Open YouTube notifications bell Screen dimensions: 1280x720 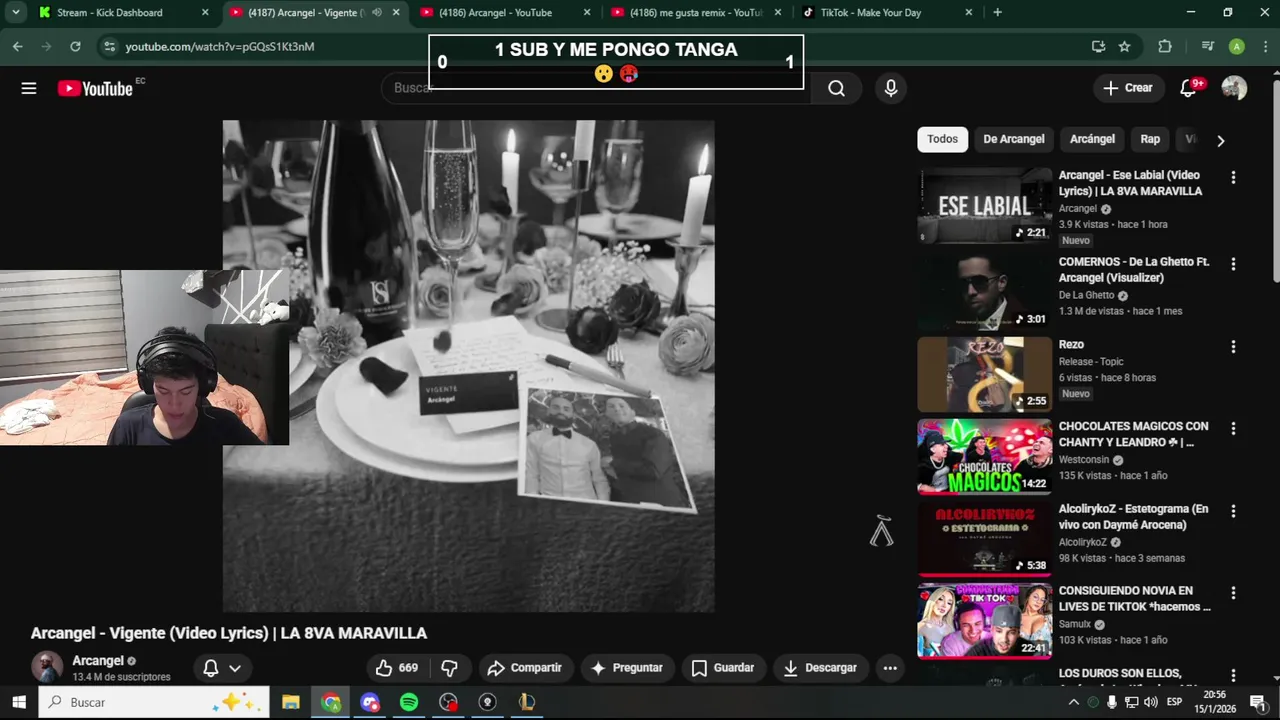click(1189, 88)
